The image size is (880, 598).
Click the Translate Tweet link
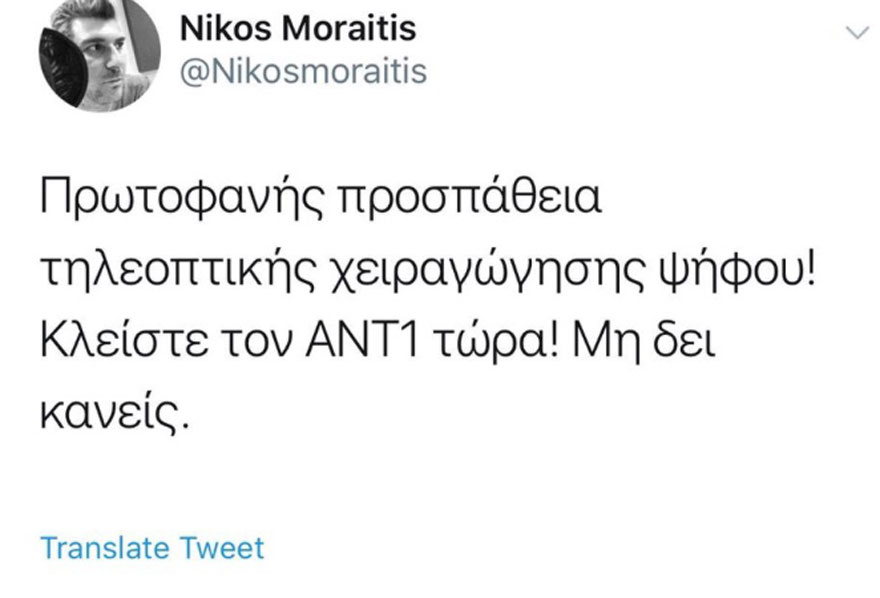pyautogui.click(x=152, y=548)
